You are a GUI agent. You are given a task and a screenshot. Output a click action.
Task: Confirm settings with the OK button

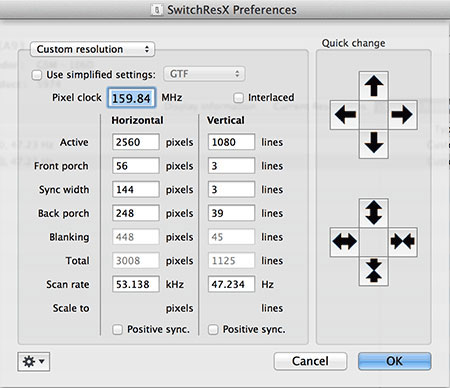pyautogui.click(x=395, y=361)
